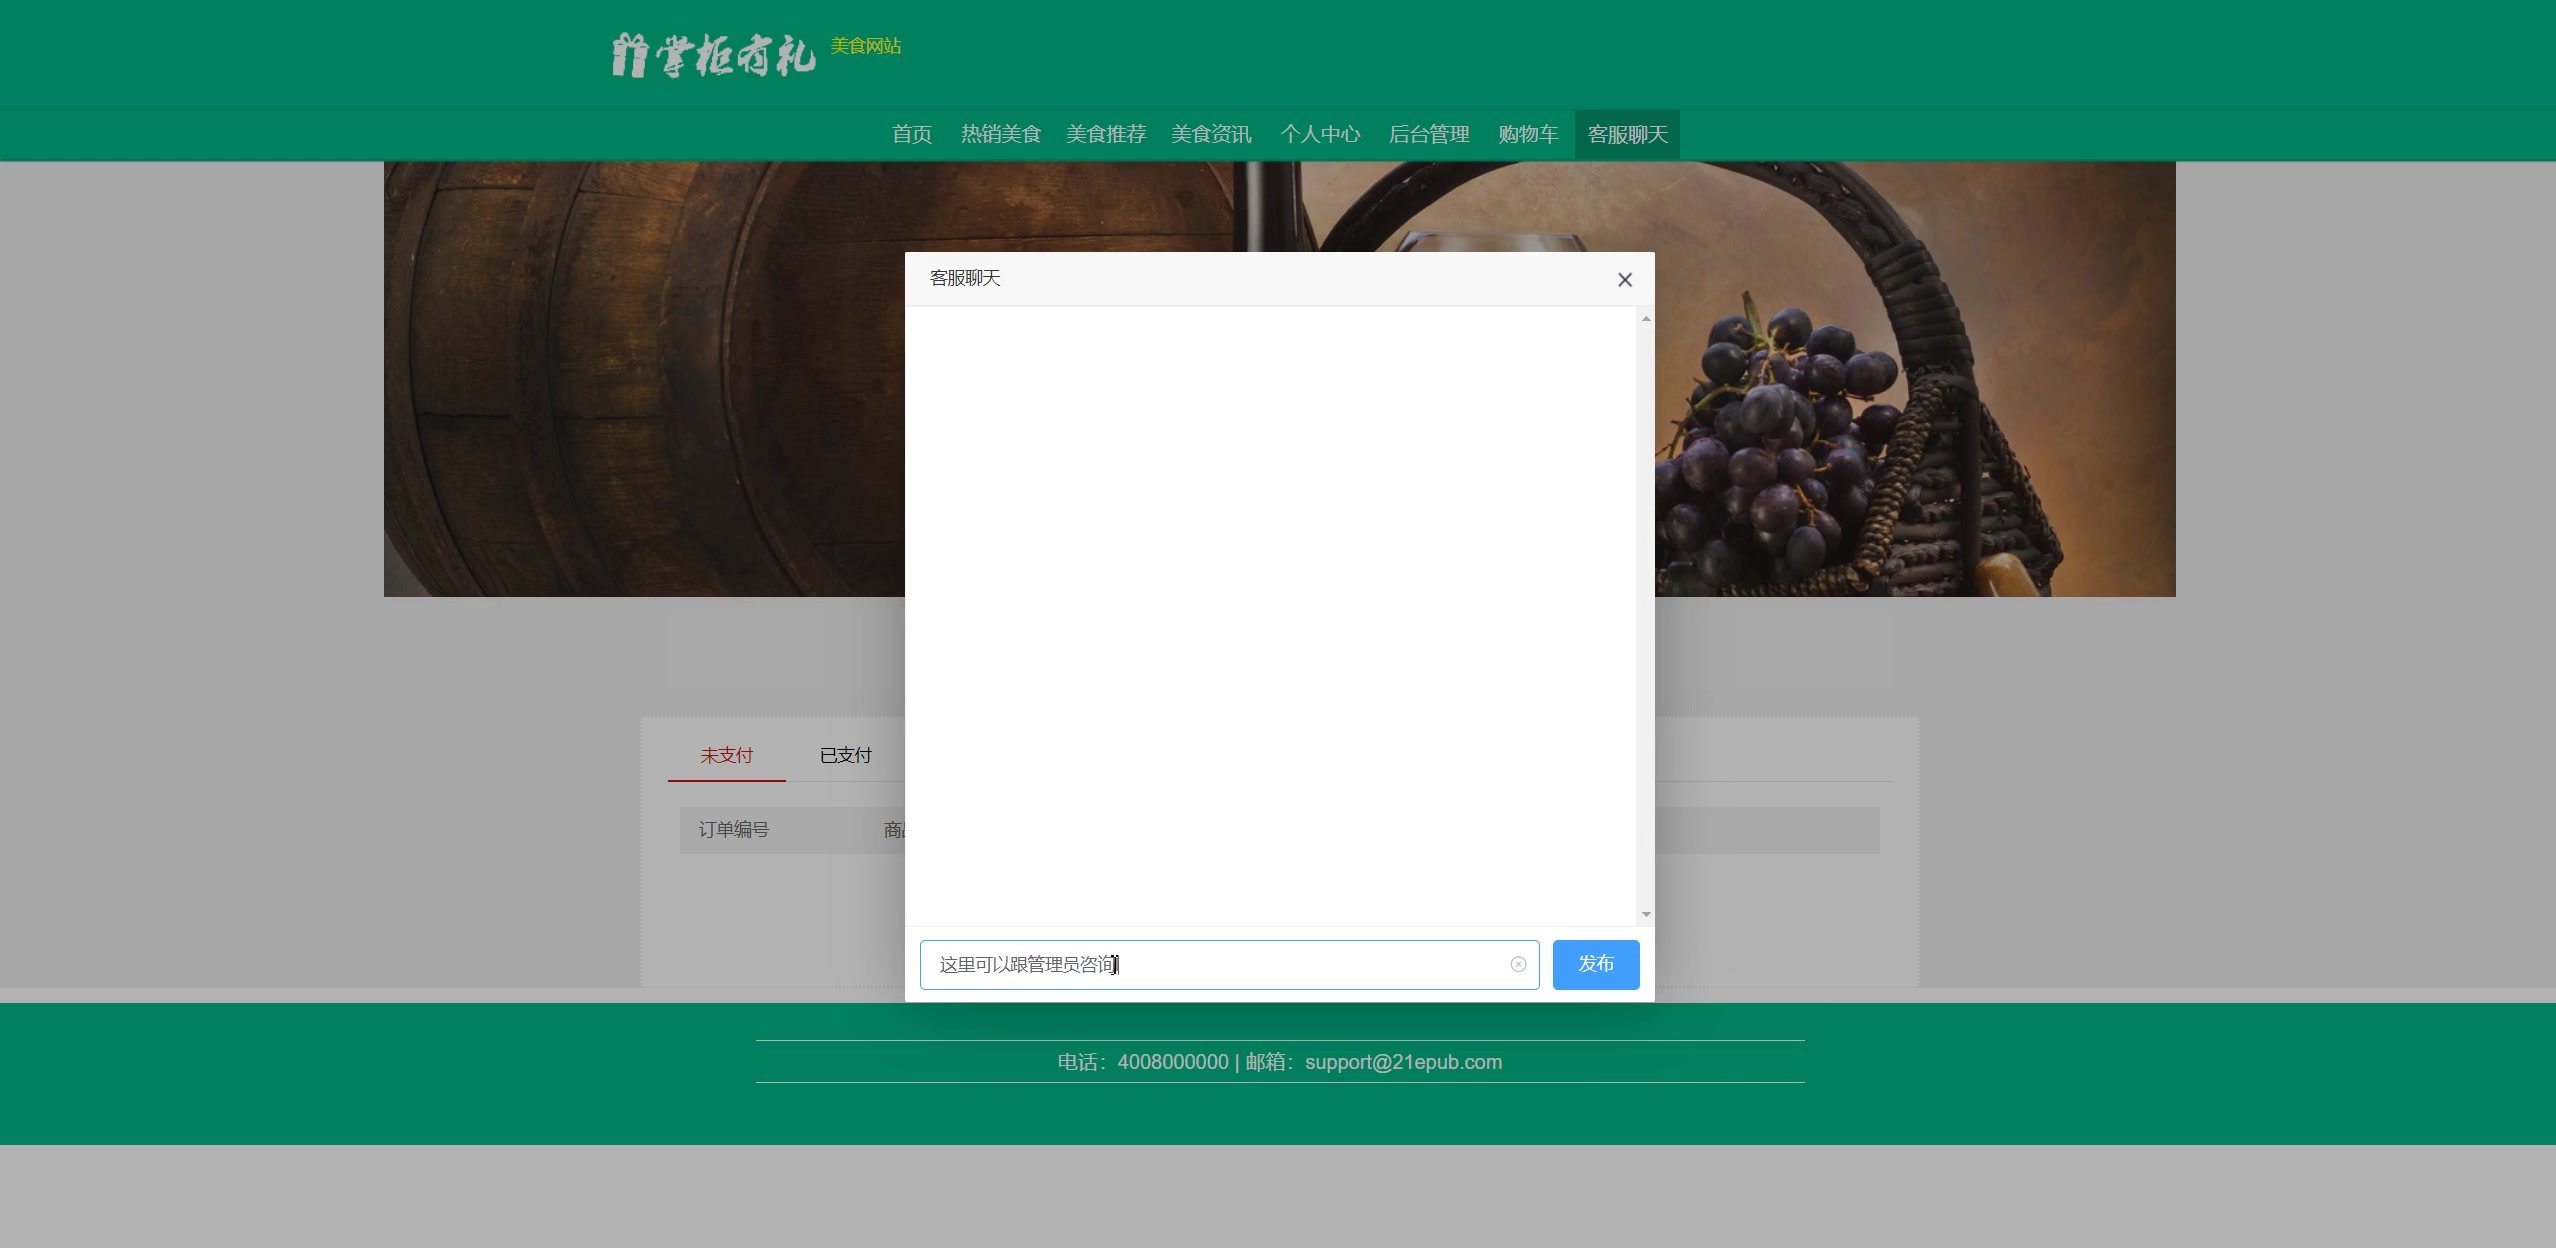The height and width of the screenshot is (1248, 2556).
Task: Click the 掌柜有礼 site logo
Action: tap(712, 55)
